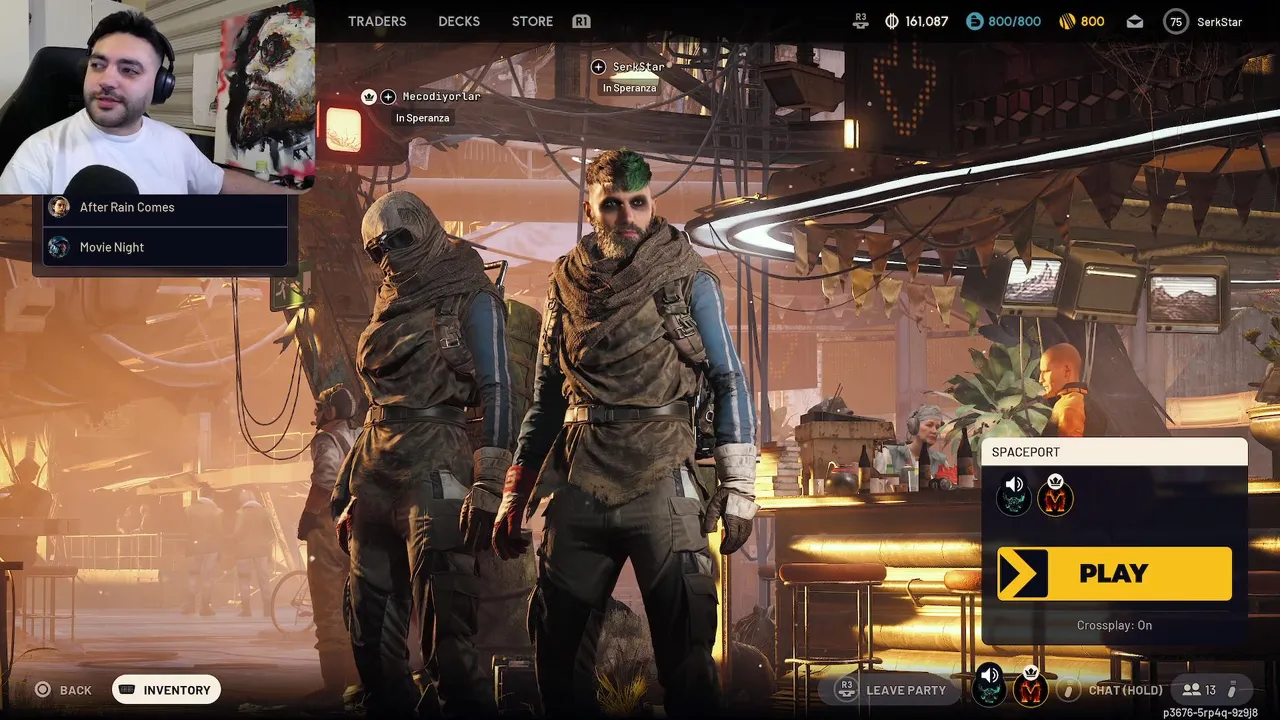Viewport: 1280px width, 720px height.
Task: Open the Movie Night quest
Action: click(165, 247)
